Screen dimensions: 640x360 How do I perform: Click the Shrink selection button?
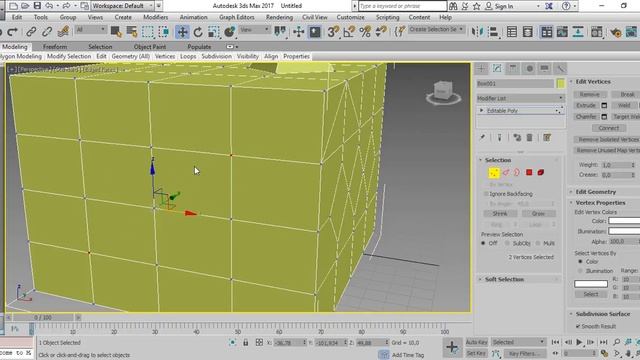[500, 214]
